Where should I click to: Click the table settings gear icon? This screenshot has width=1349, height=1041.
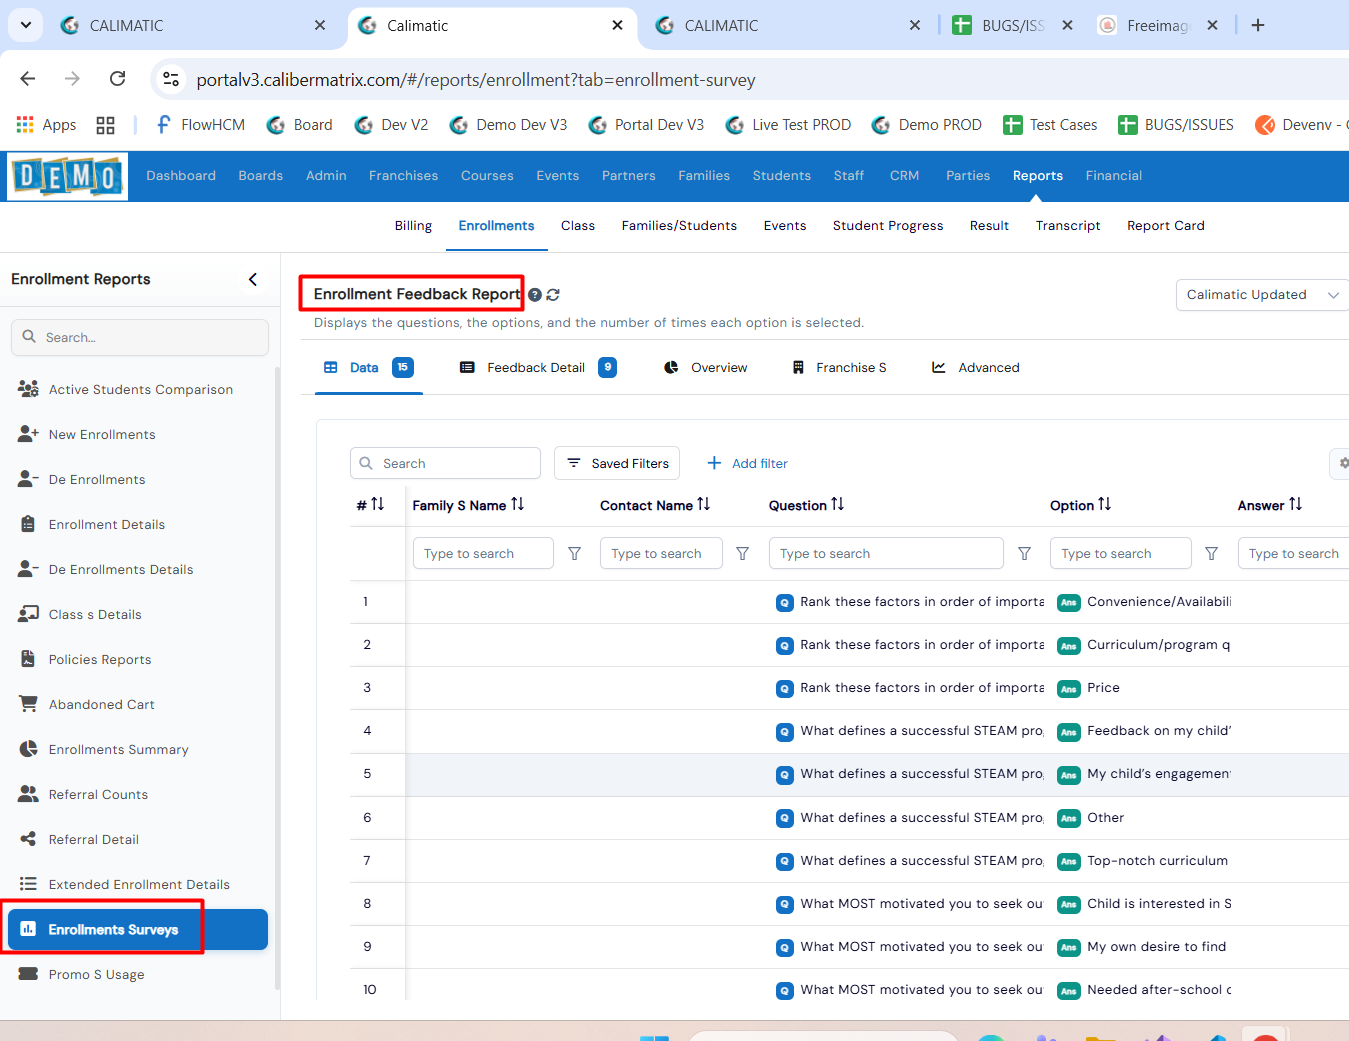pyautogui.click(x=1343, y=463)
